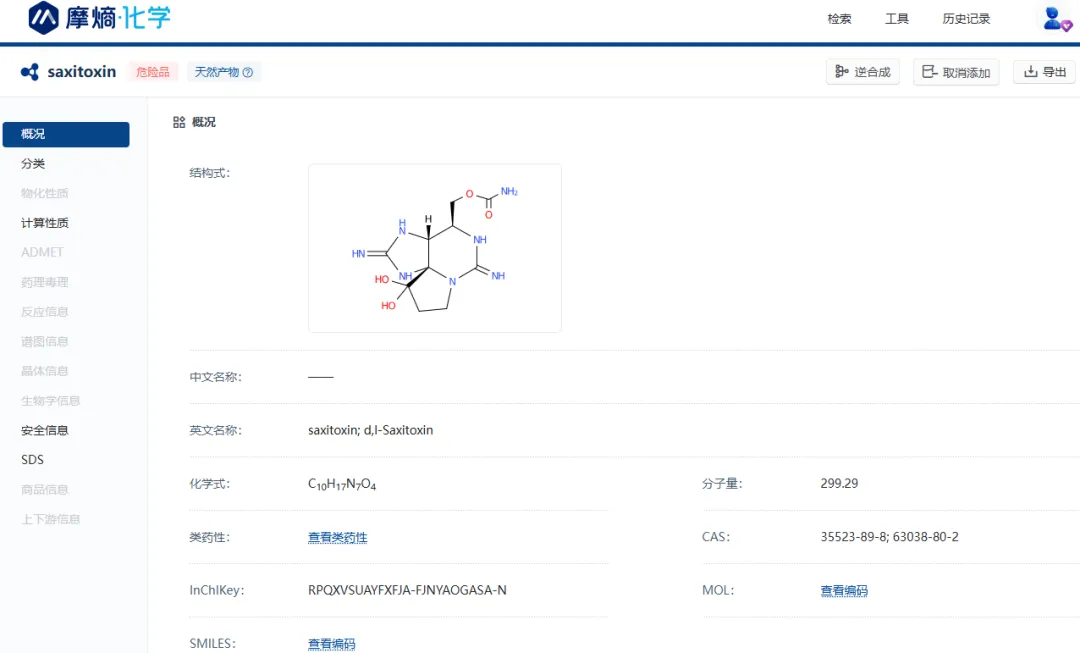This screenshot has width=1080, height=653.
Task: Click the saxitoxin structure image
Action: (x=435, y=248)
